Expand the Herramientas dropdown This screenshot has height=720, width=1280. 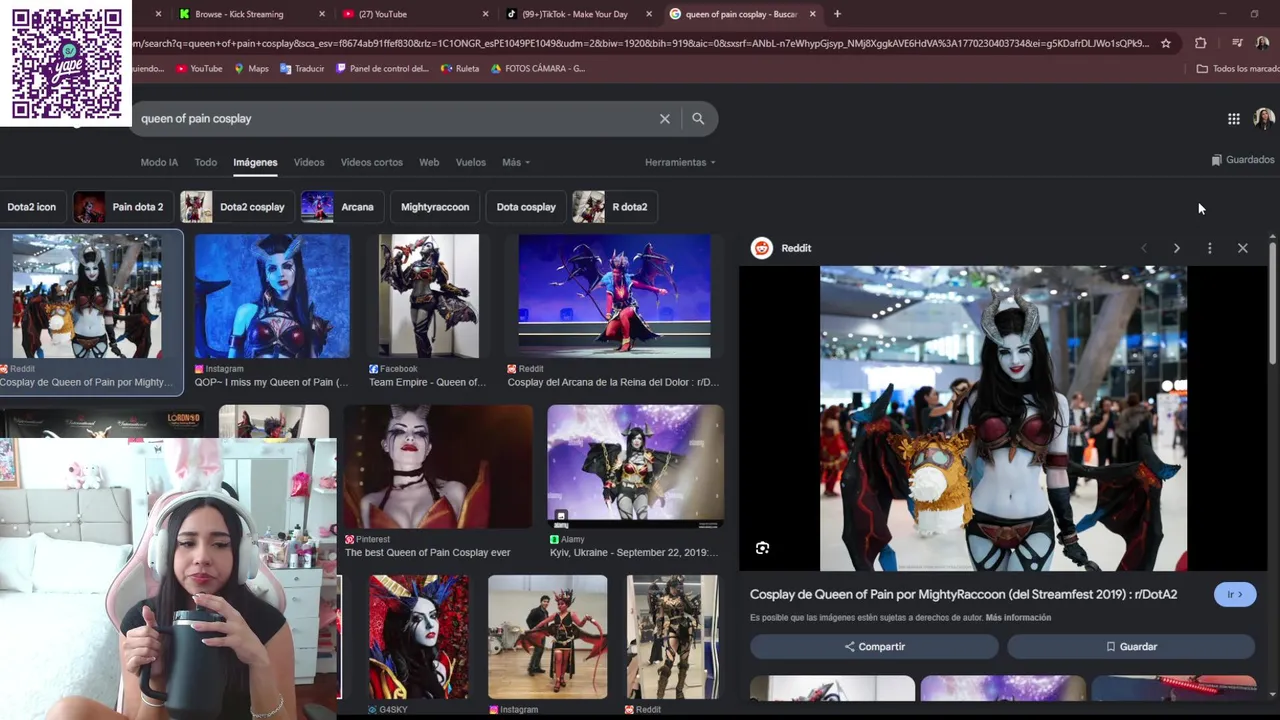(x=680, y=162)
